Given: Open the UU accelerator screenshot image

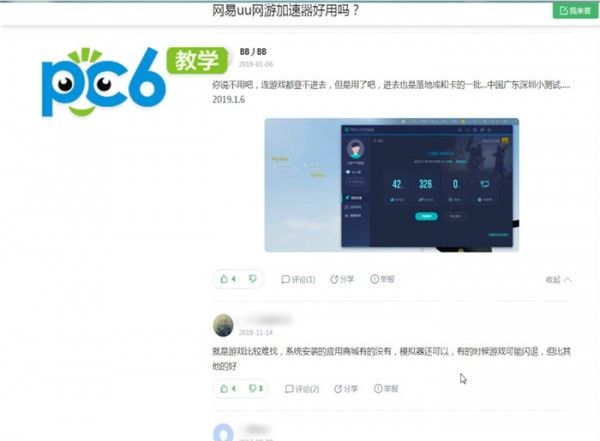Looking at the screenshot, I should [391, 185].
